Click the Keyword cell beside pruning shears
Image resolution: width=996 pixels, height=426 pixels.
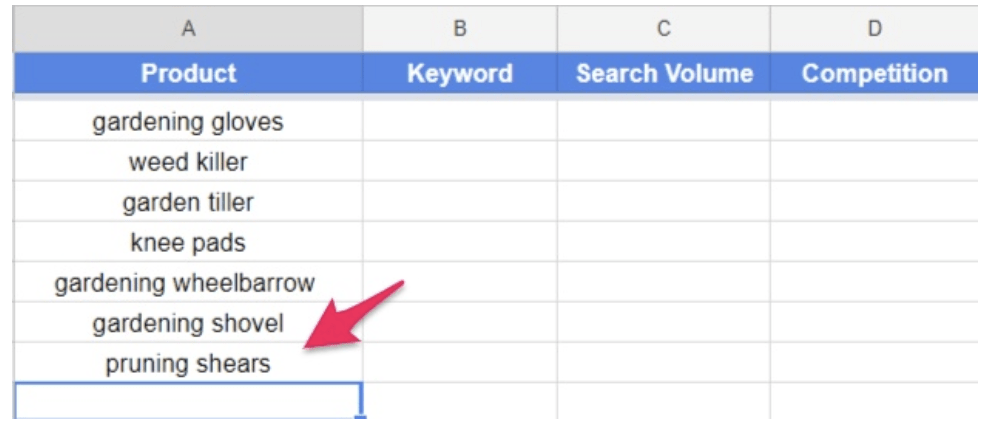point(460,364)
